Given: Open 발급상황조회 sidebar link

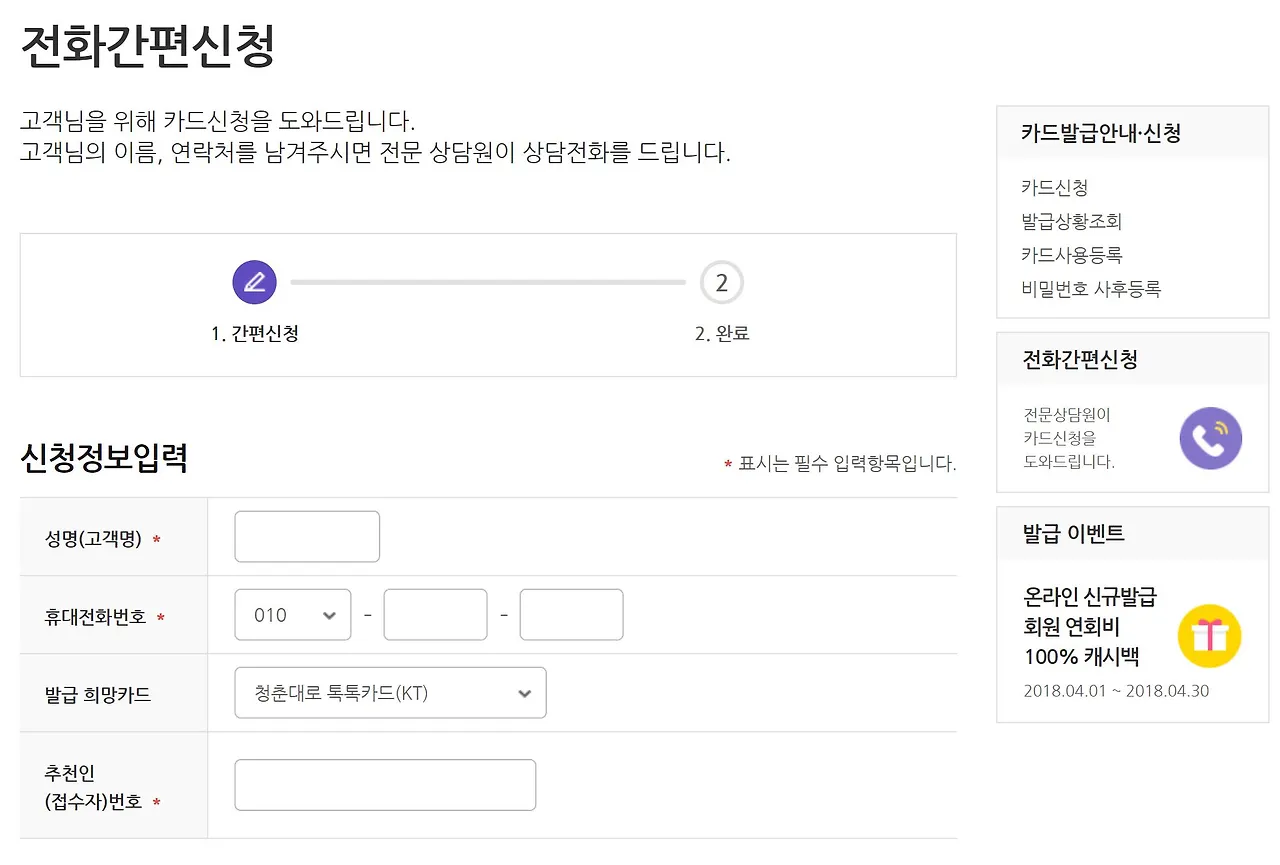Looking at the screenshot, I should [1071, 221].
